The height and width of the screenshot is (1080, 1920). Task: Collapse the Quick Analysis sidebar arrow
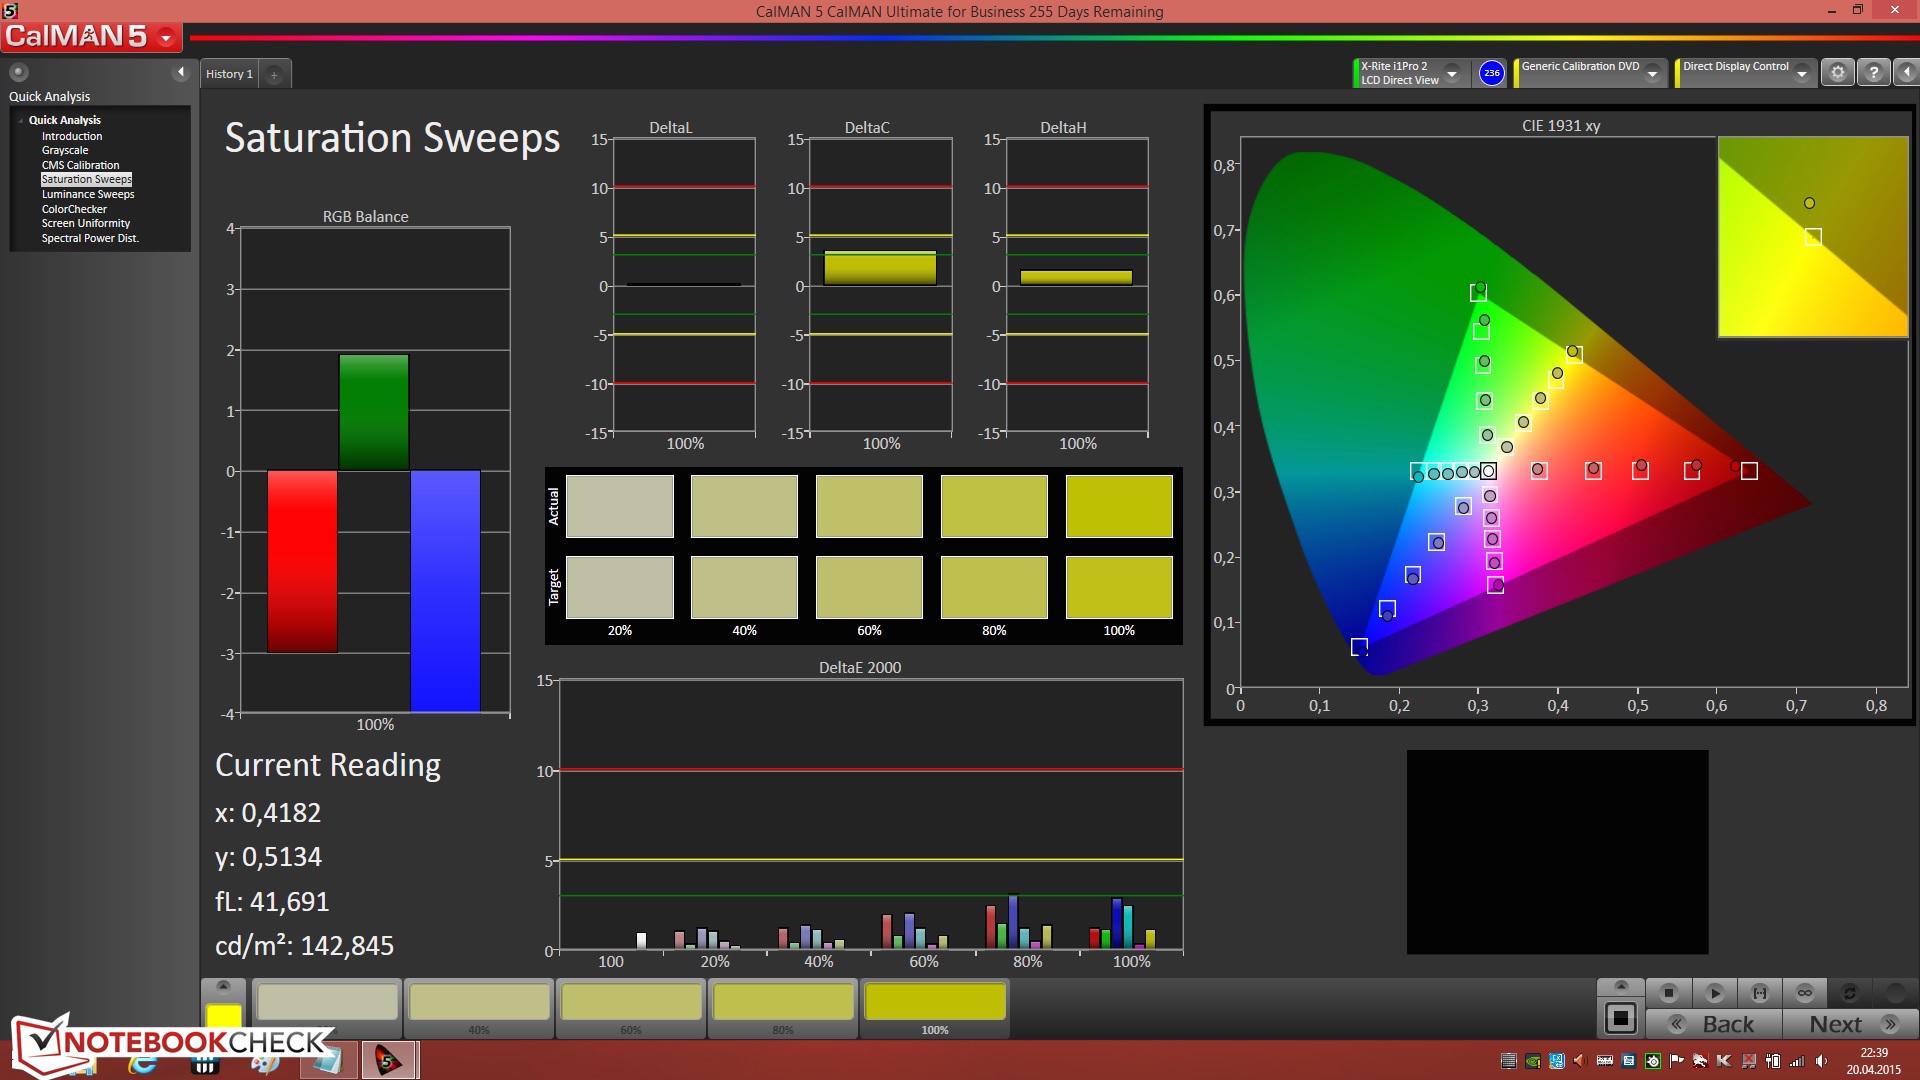coord(181,72)
